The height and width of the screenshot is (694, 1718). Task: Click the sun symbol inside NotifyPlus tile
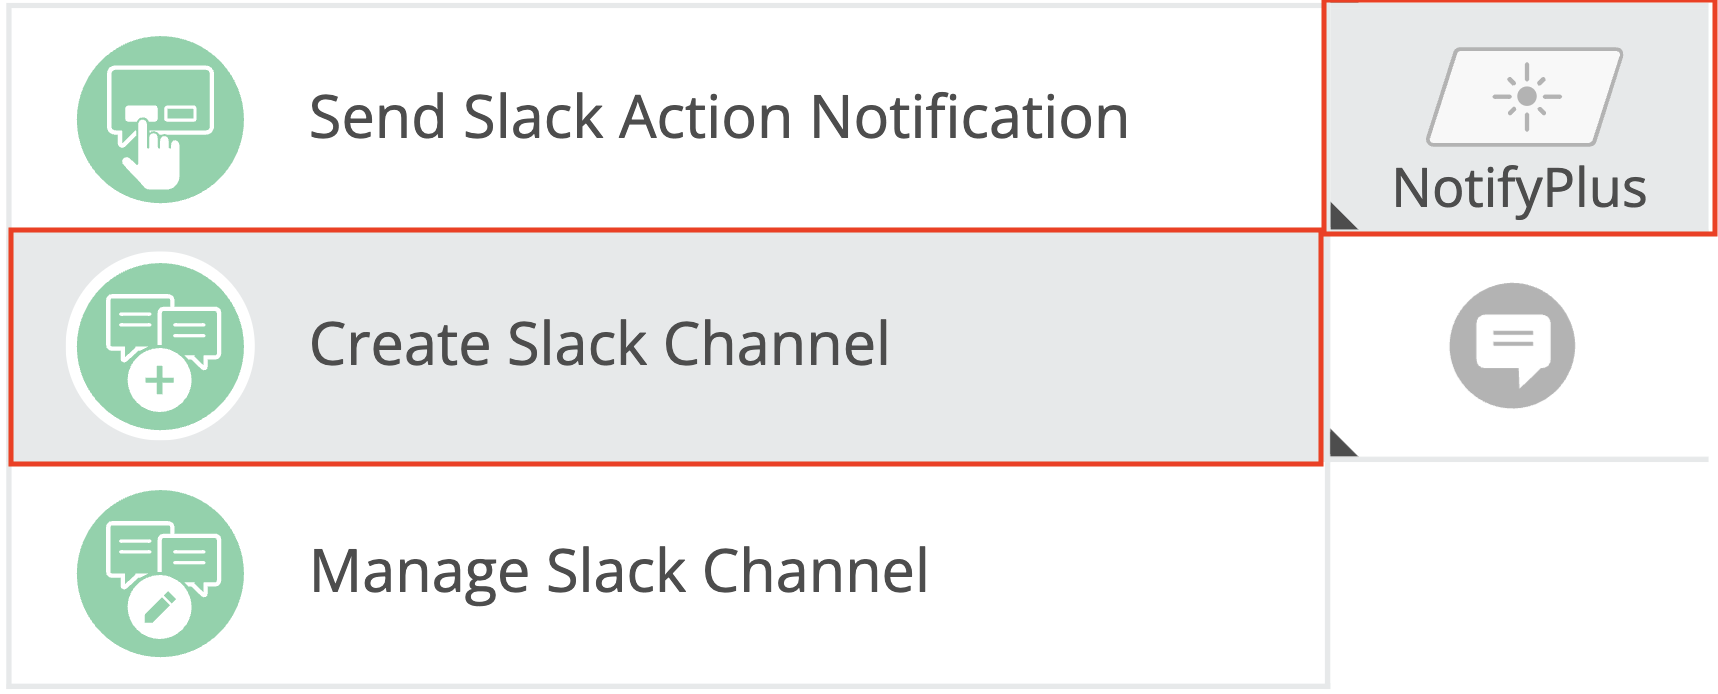[1527, 96]
